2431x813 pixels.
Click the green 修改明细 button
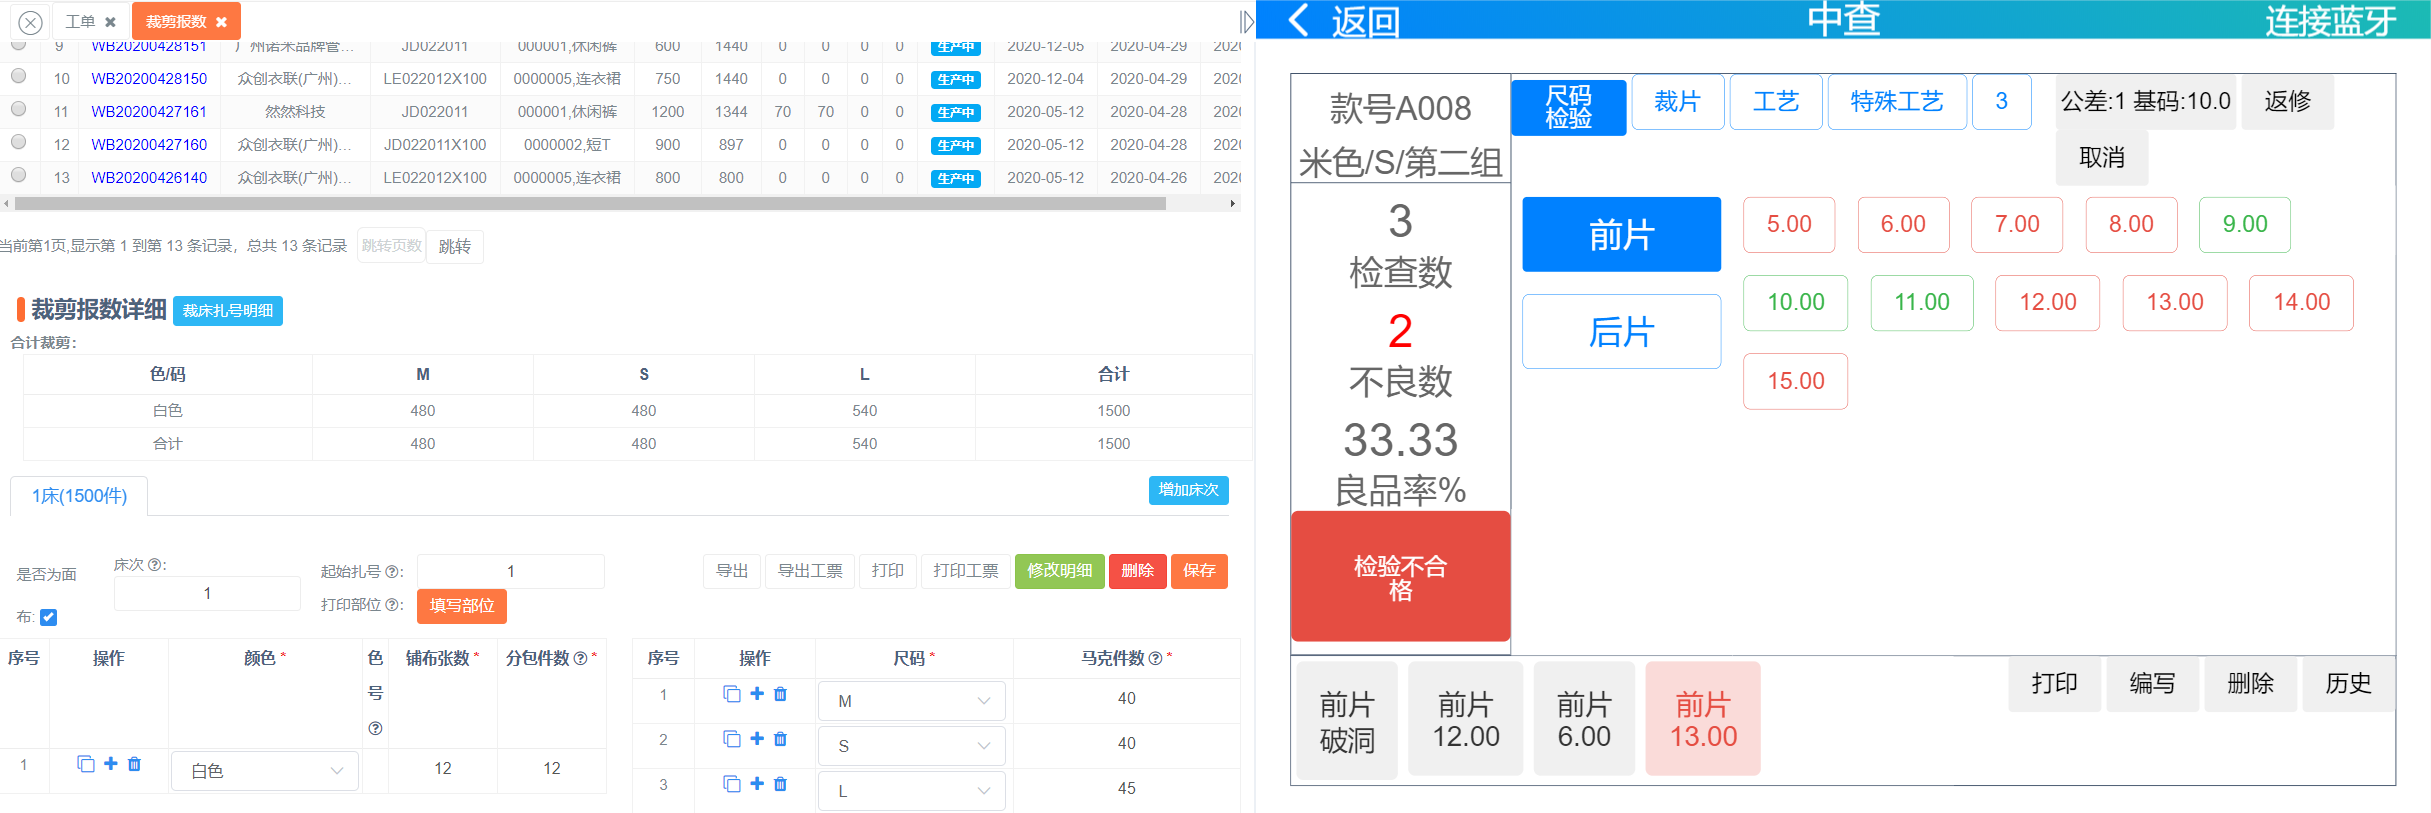[x=1059, y=571]
